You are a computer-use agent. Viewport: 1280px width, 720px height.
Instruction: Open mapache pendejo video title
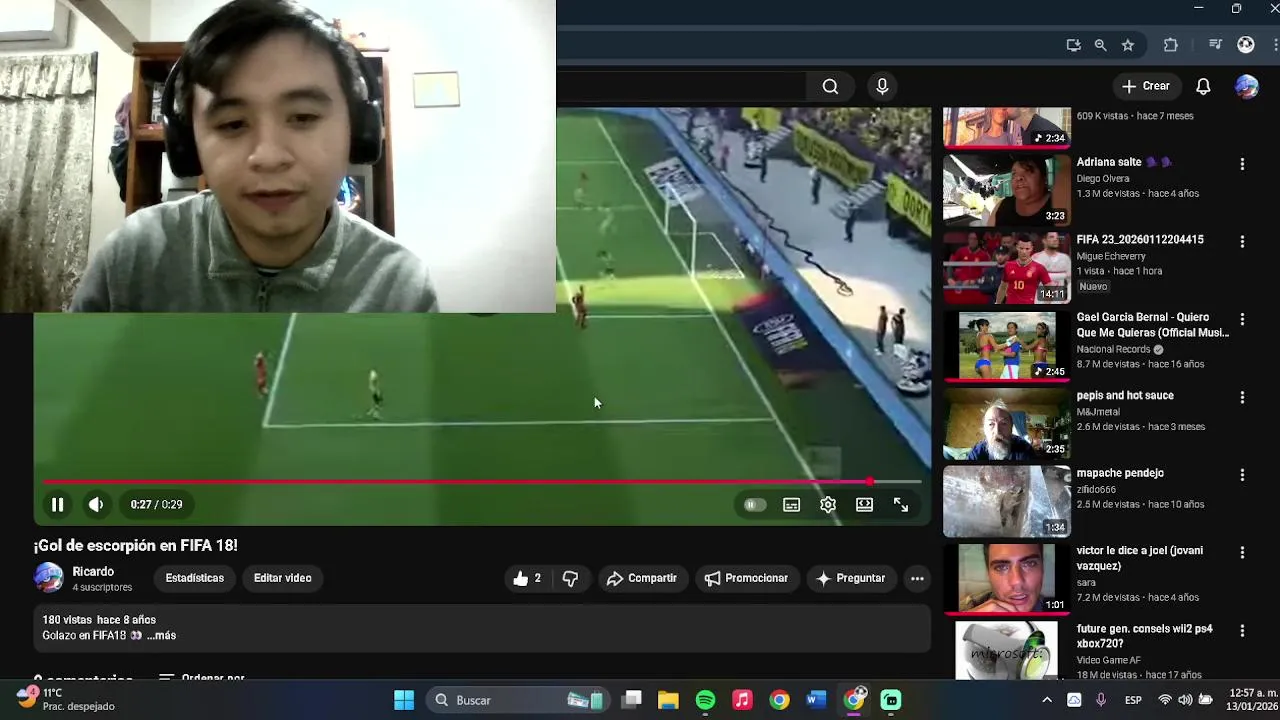pyautogui.click(x=1120, y=473)
